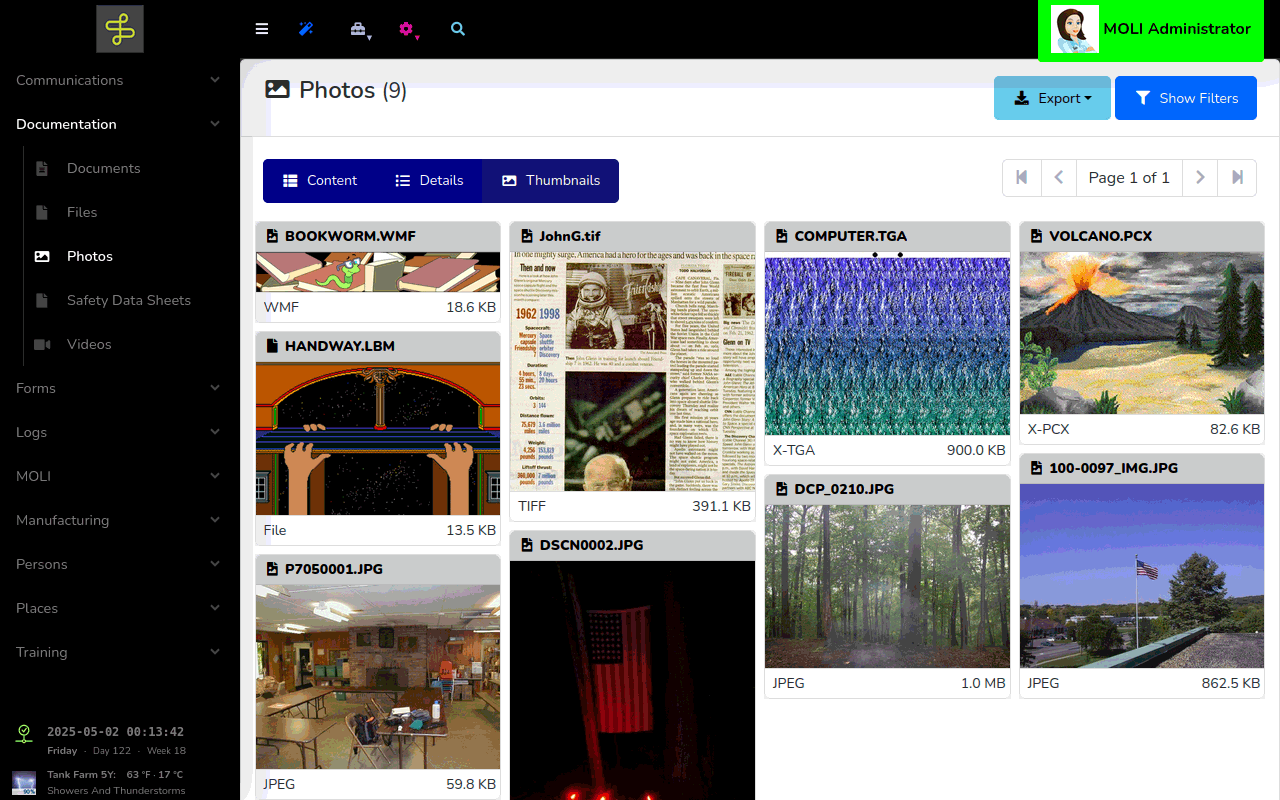Image resolution: width=1280 pixels, height=800 pixels.
Task: Click the Videos camera icon in the sidebar
Action: [42, 344]
